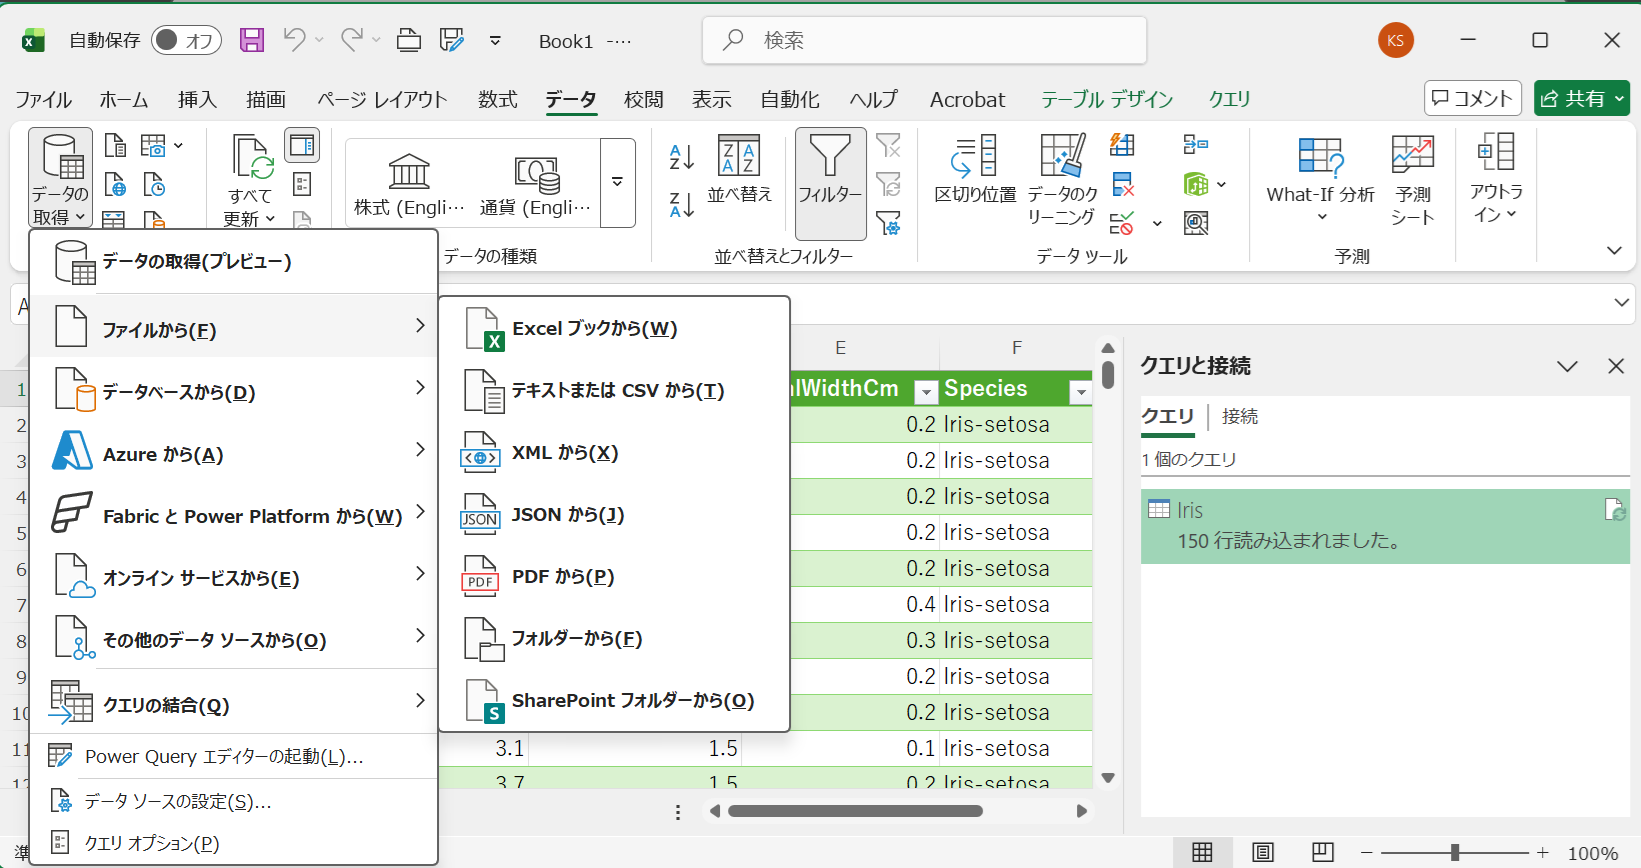
Task: Click the Comments button
Action: coord(1472,98)
